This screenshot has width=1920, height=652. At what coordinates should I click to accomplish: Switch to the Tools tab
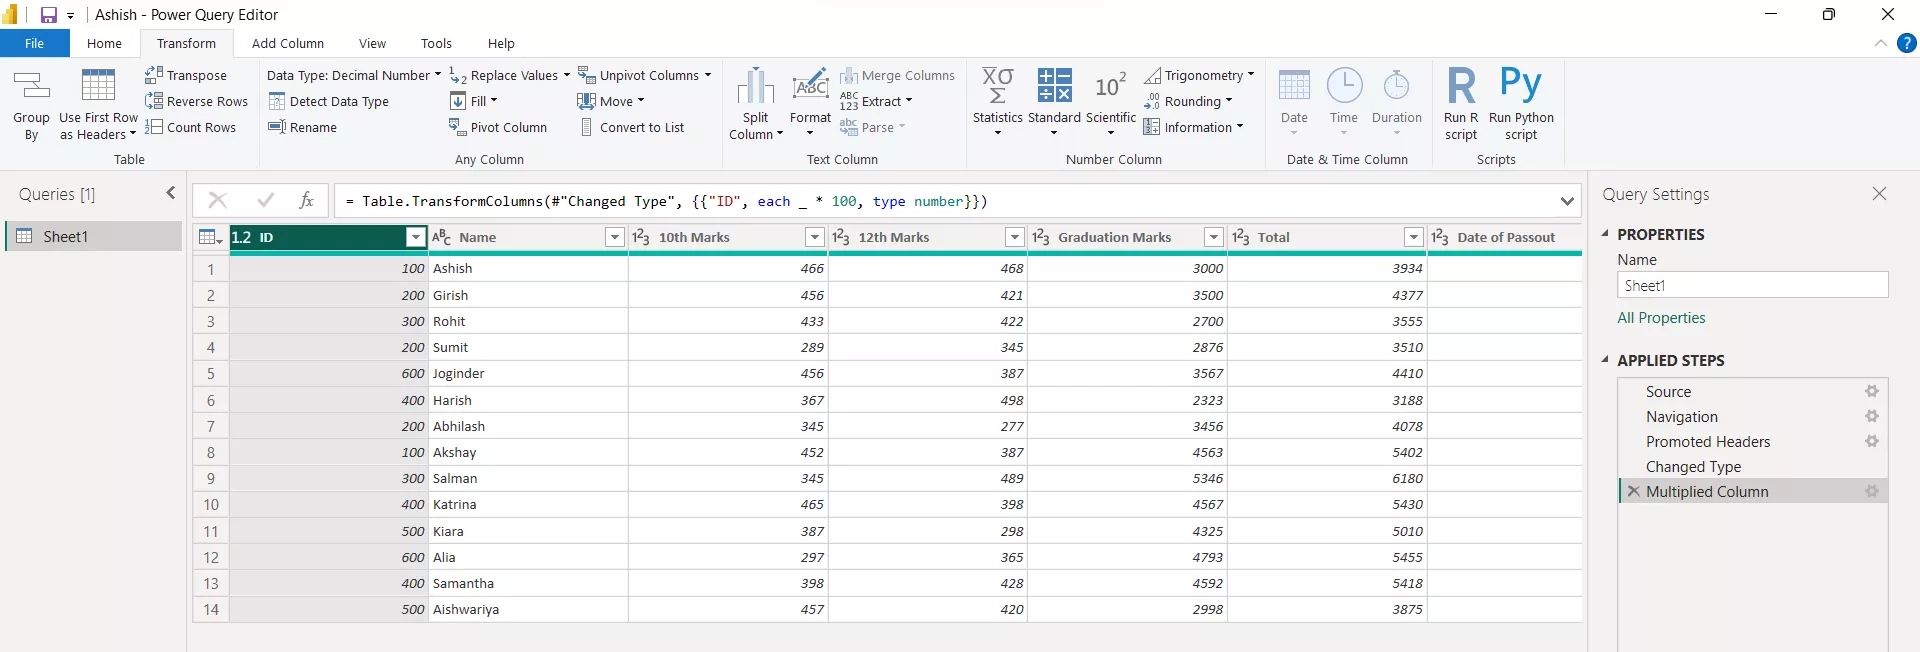point(436,43)
